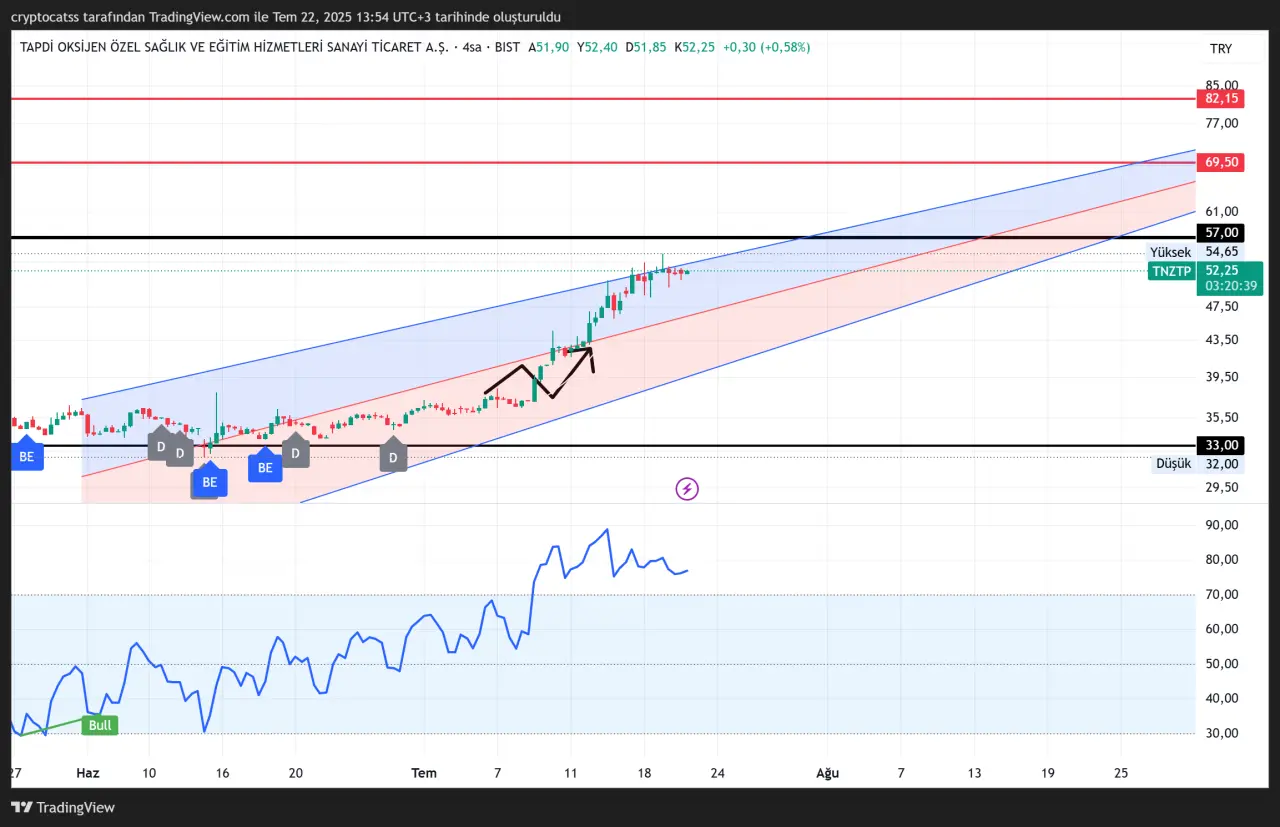Screen dimensions: 1280x827
Task: Click the lowest BE marker below the mid-June candle
Action: point(209,482)
